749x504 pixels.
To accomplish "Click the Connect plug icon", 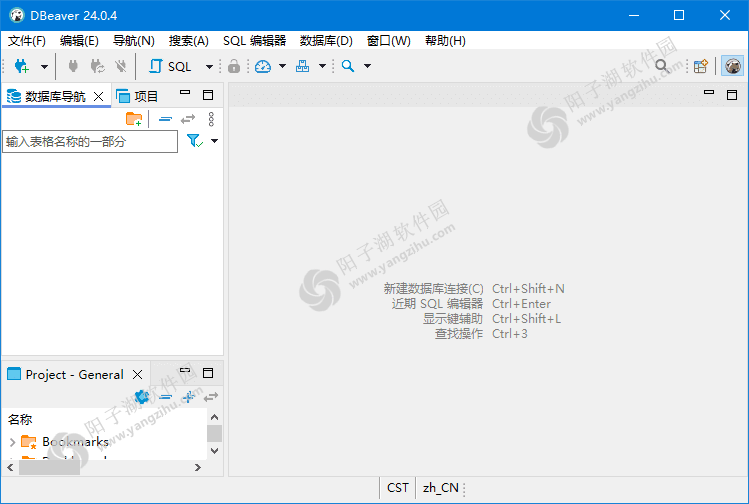I will (73, 66).
